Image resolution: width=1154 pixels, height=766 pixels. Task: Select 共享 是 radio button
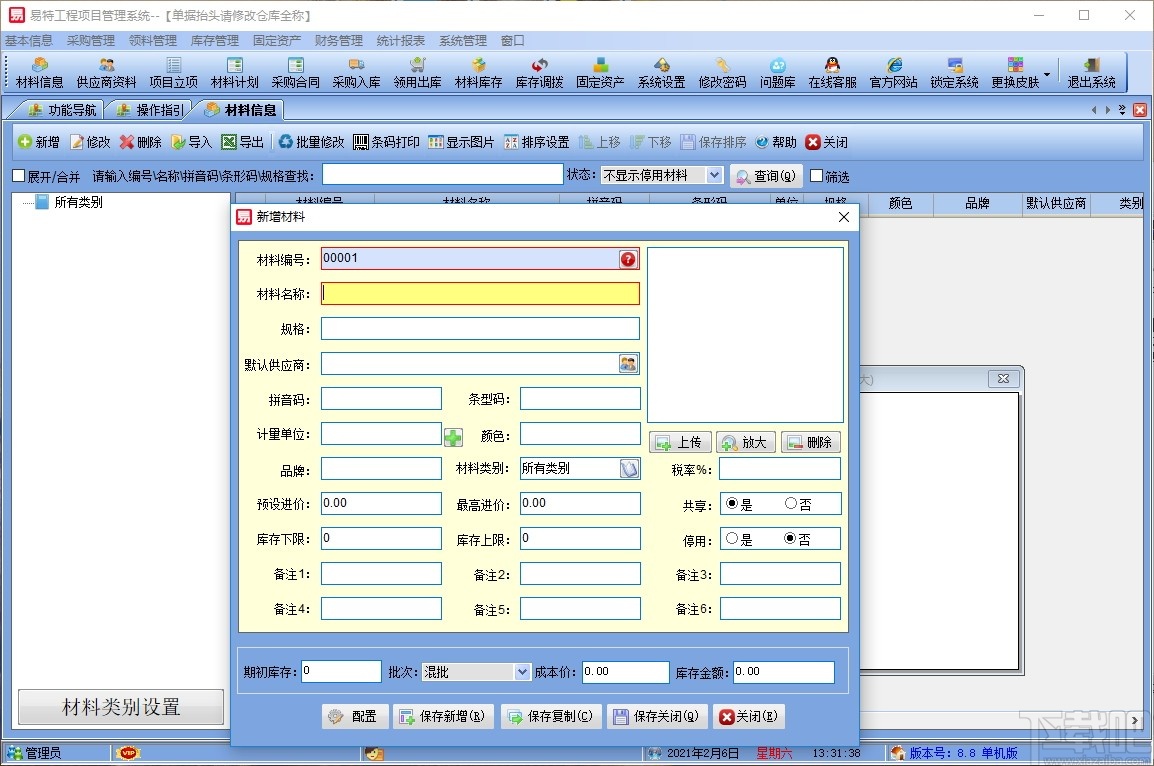732,504
